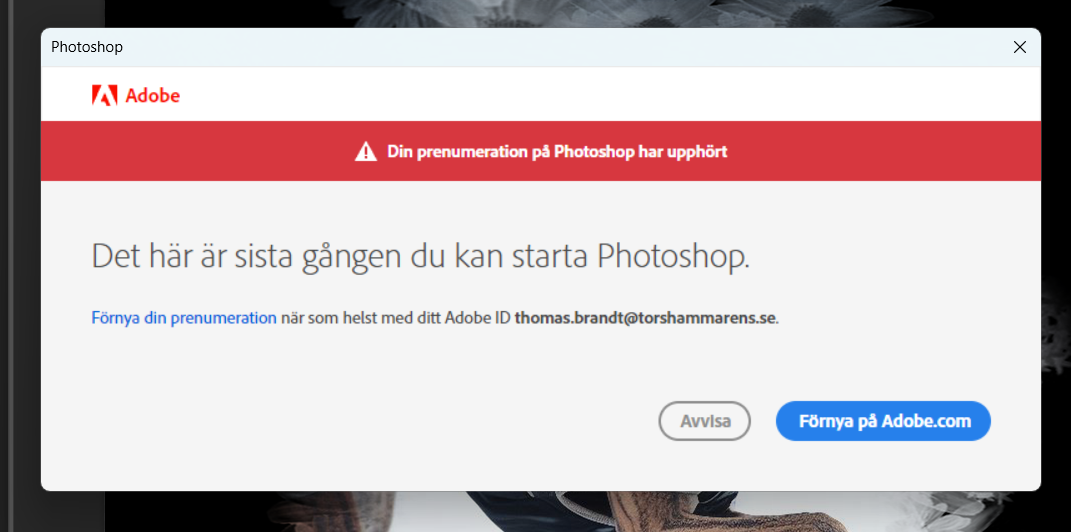Viewport: 1071px width, 532px height.
Task: Click the 'Det här är sista gången' heading
Action: [420, 256]
